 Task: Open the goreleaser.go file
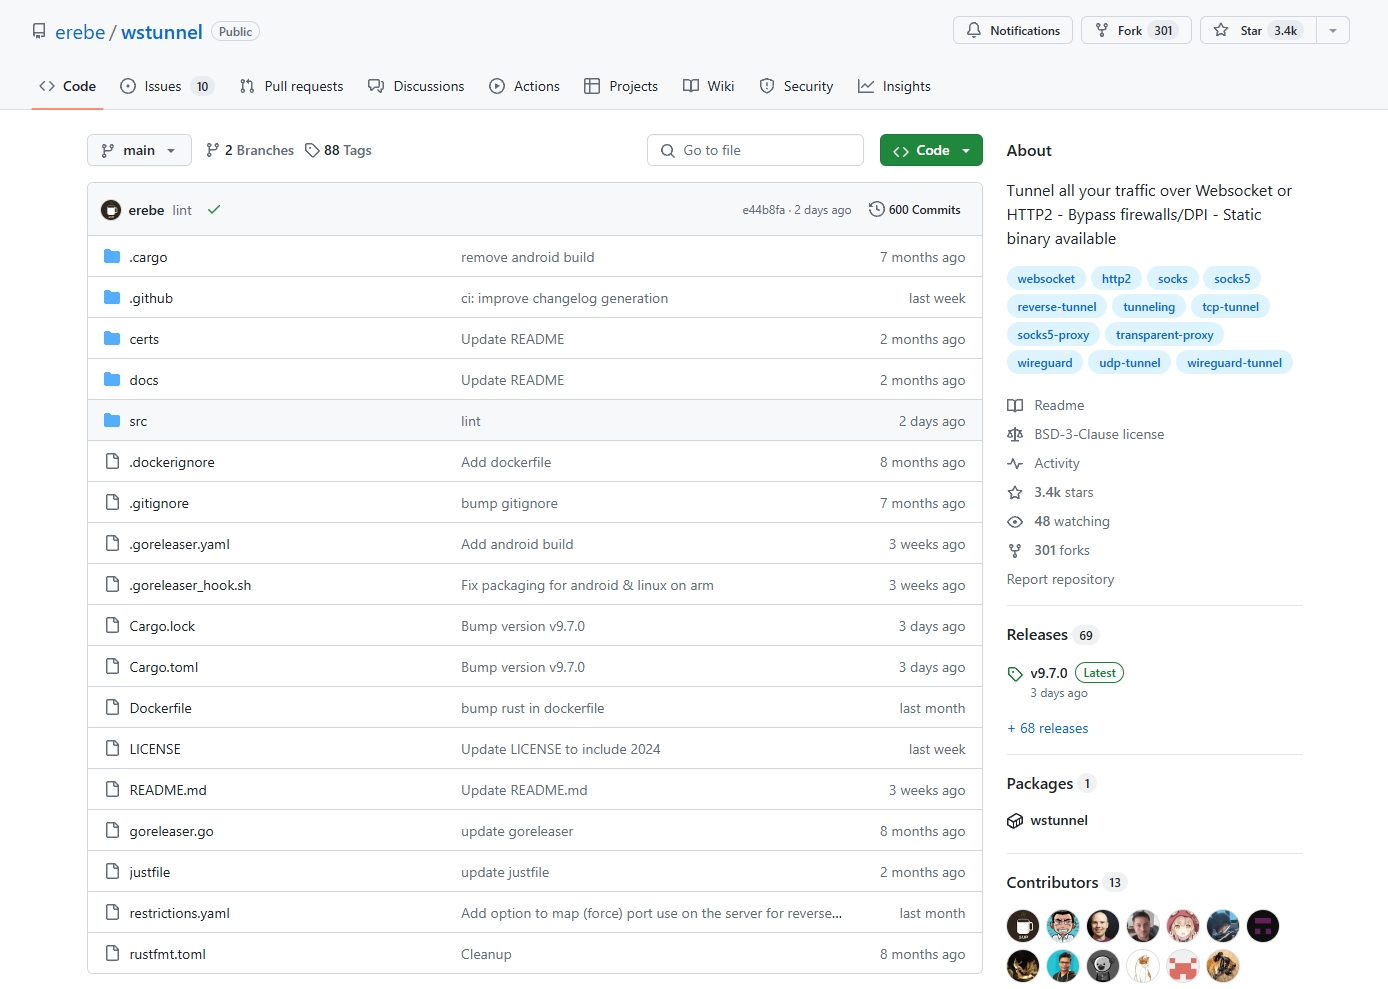pyautogui.click(x=172, y=831)
